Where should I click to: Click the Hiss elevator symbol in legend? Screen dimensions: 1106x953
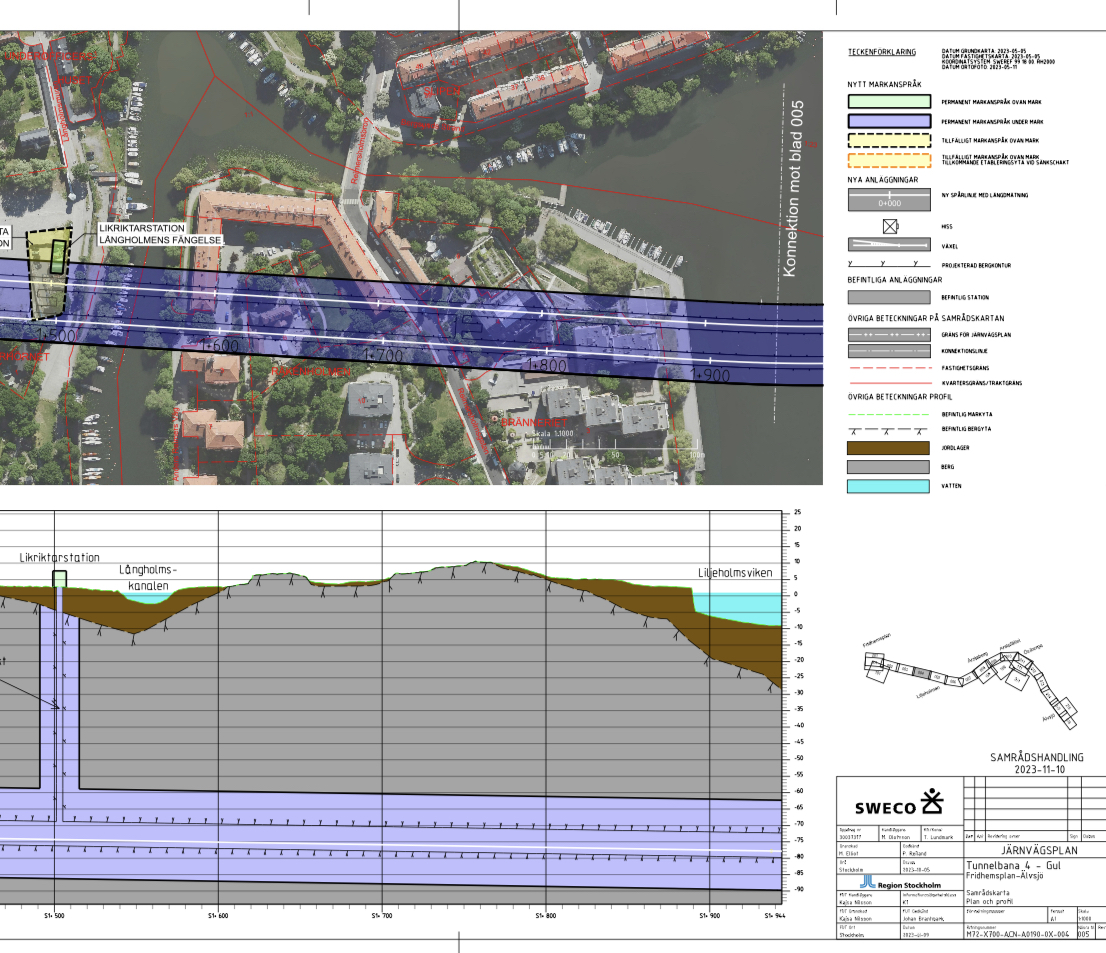(889, 226)
